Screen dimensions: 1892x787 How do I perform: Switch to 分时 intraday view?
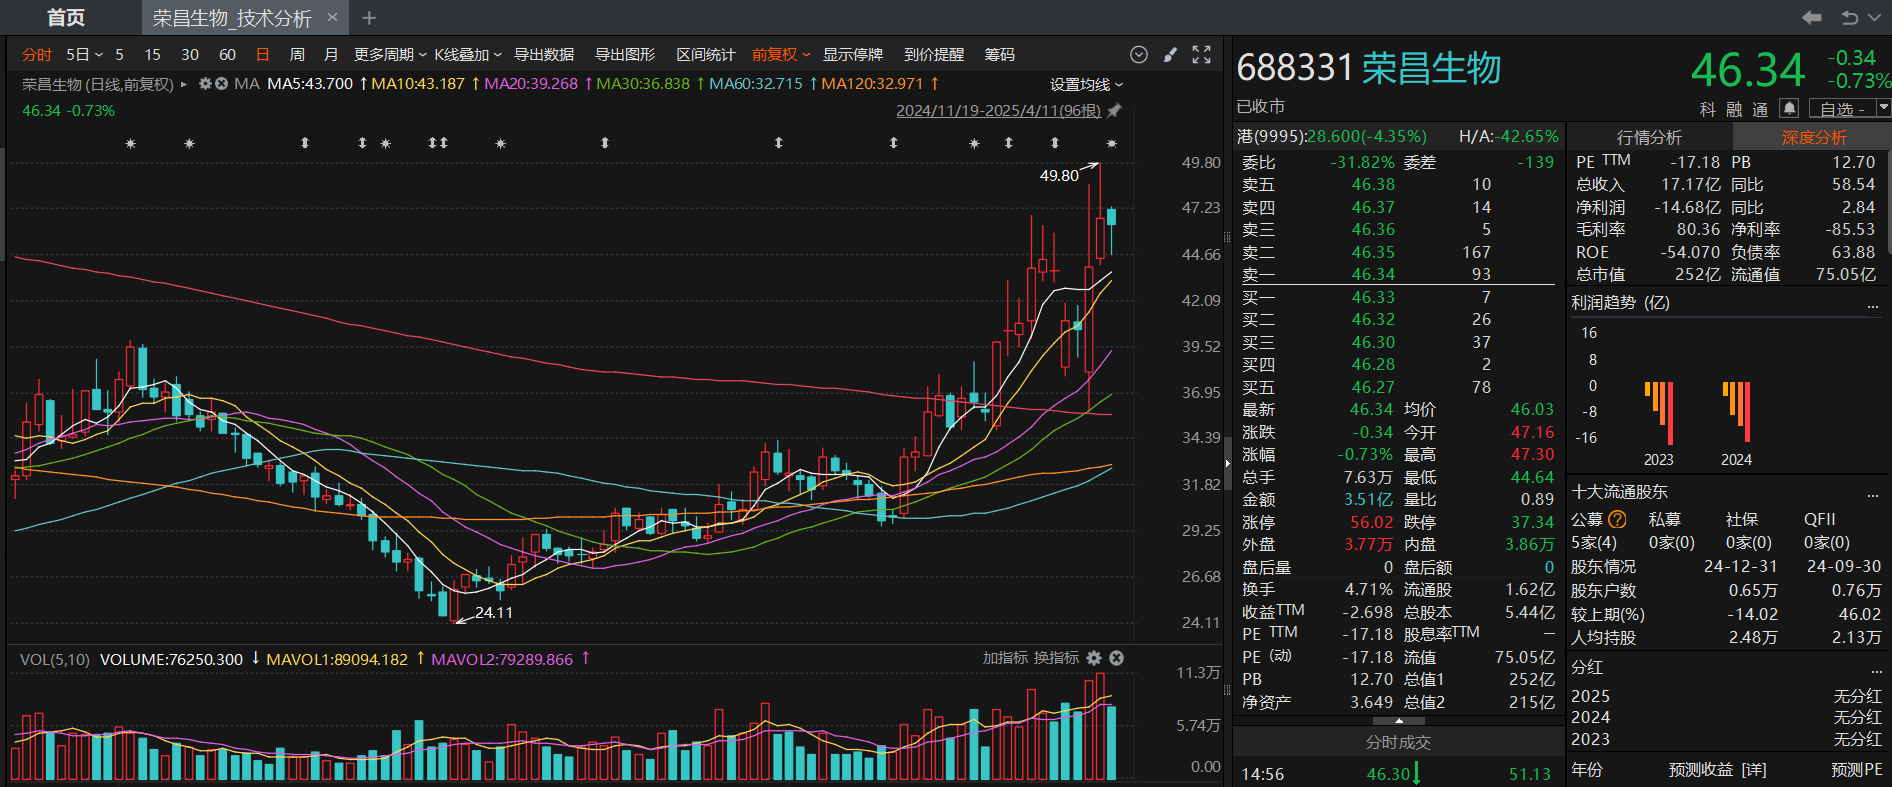pos(37,54)
